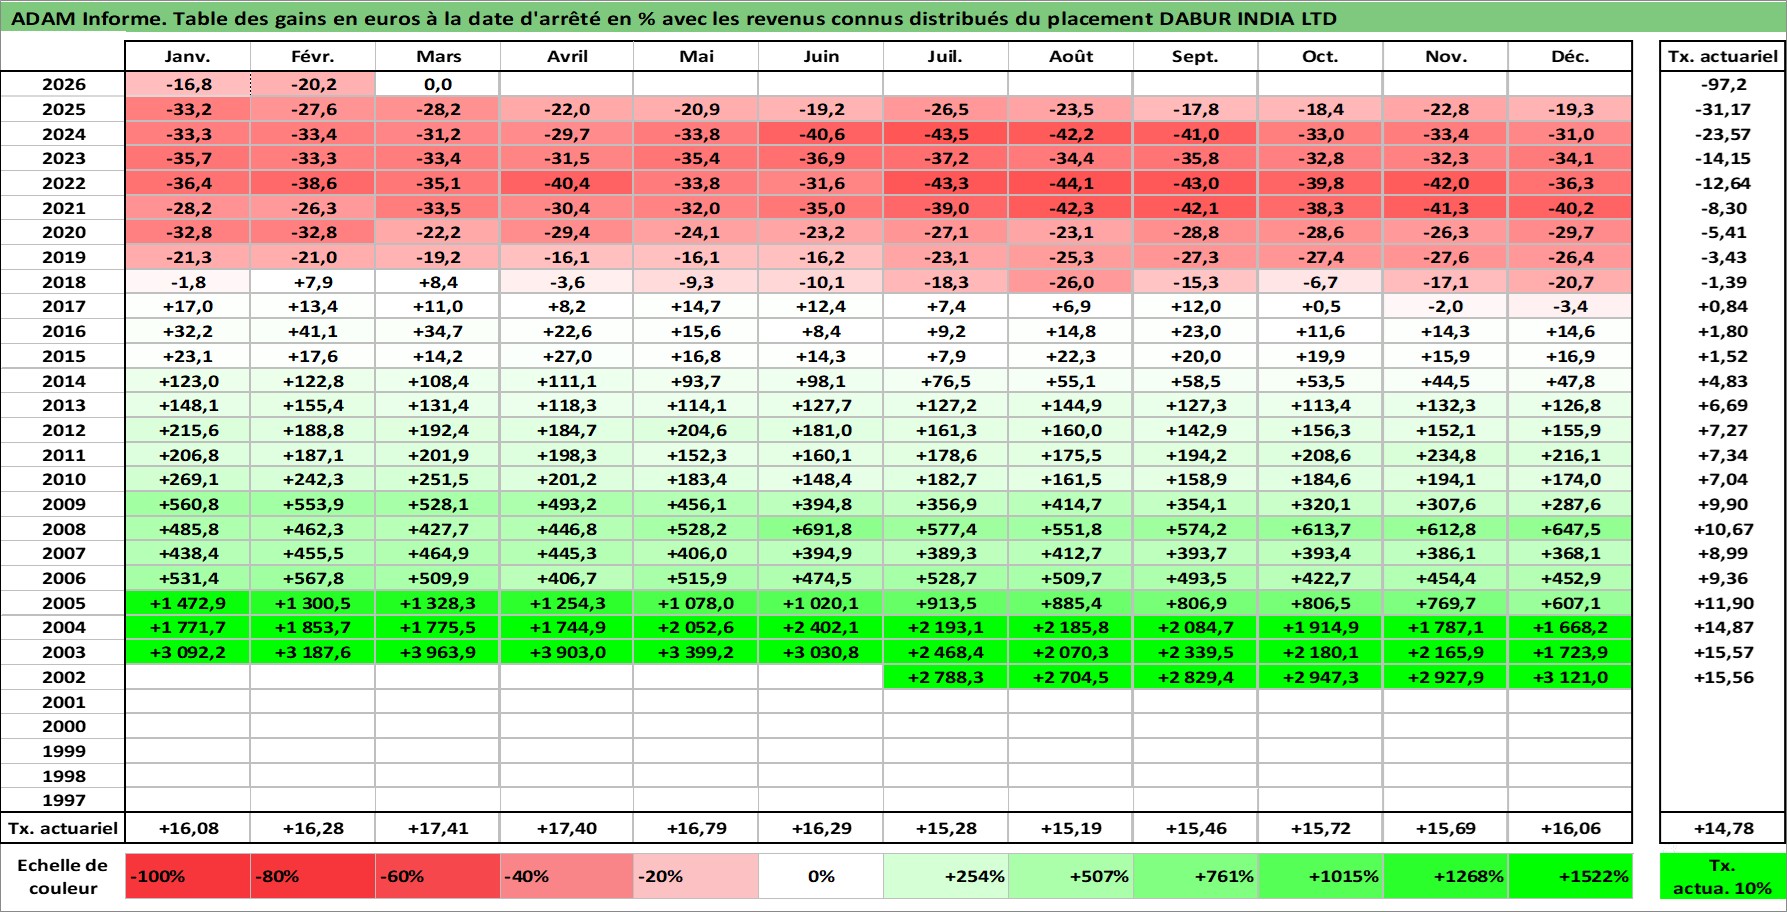Click the +215,6 cell in January 2012
This screenshot has width=1787, height=912.
[188, 430]
